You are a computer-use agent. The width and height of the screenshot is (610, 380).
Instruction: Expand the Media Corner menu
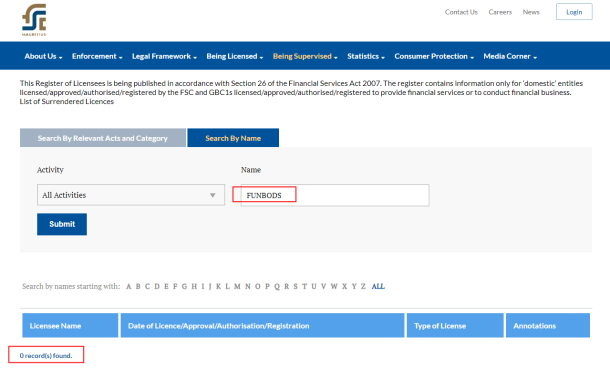510,56
